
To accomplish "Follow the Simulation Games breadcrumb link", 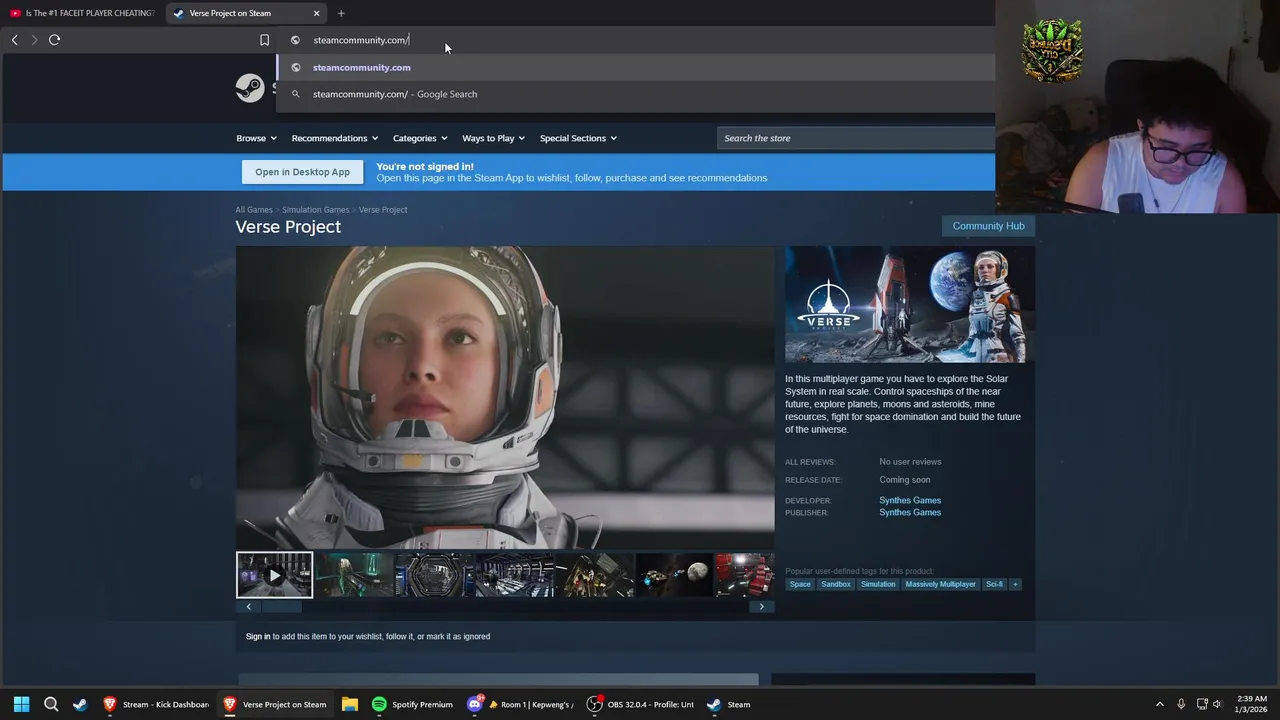I will point(315,210).
